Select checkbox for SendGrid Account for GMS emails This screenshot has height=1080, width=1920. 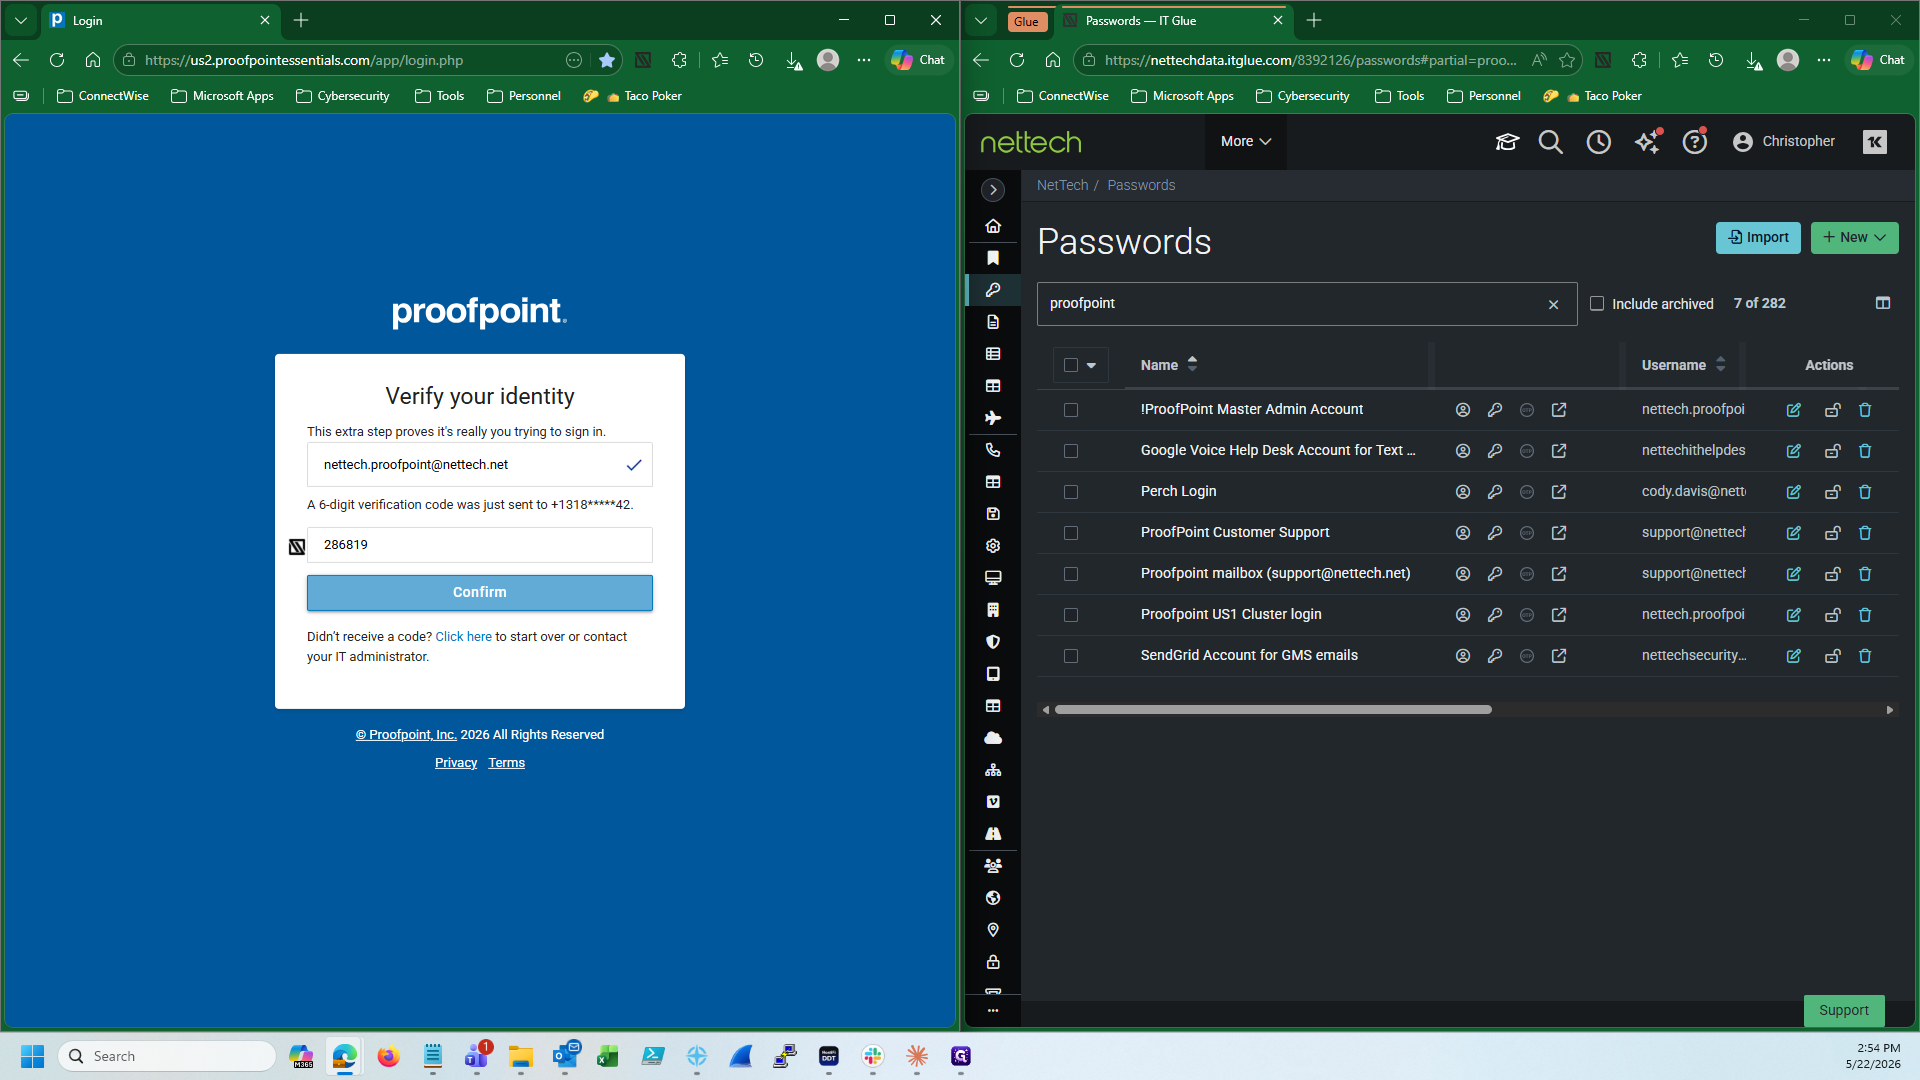coord(1071,656)
